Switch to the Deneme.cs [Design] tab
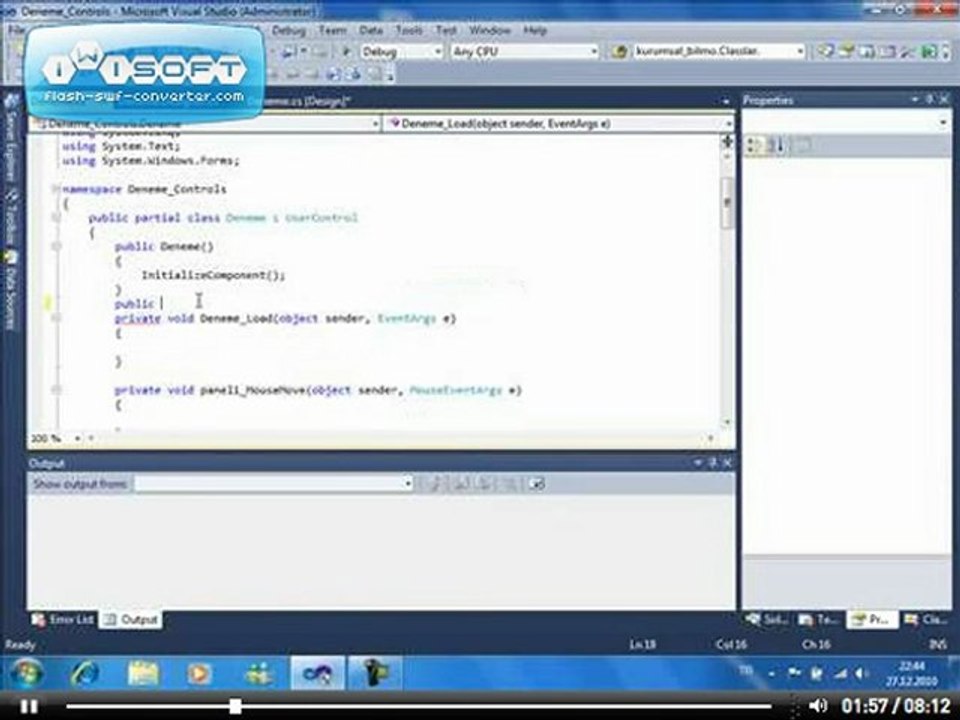The width and height of the screenshot is (960, 720). (306, 102)
